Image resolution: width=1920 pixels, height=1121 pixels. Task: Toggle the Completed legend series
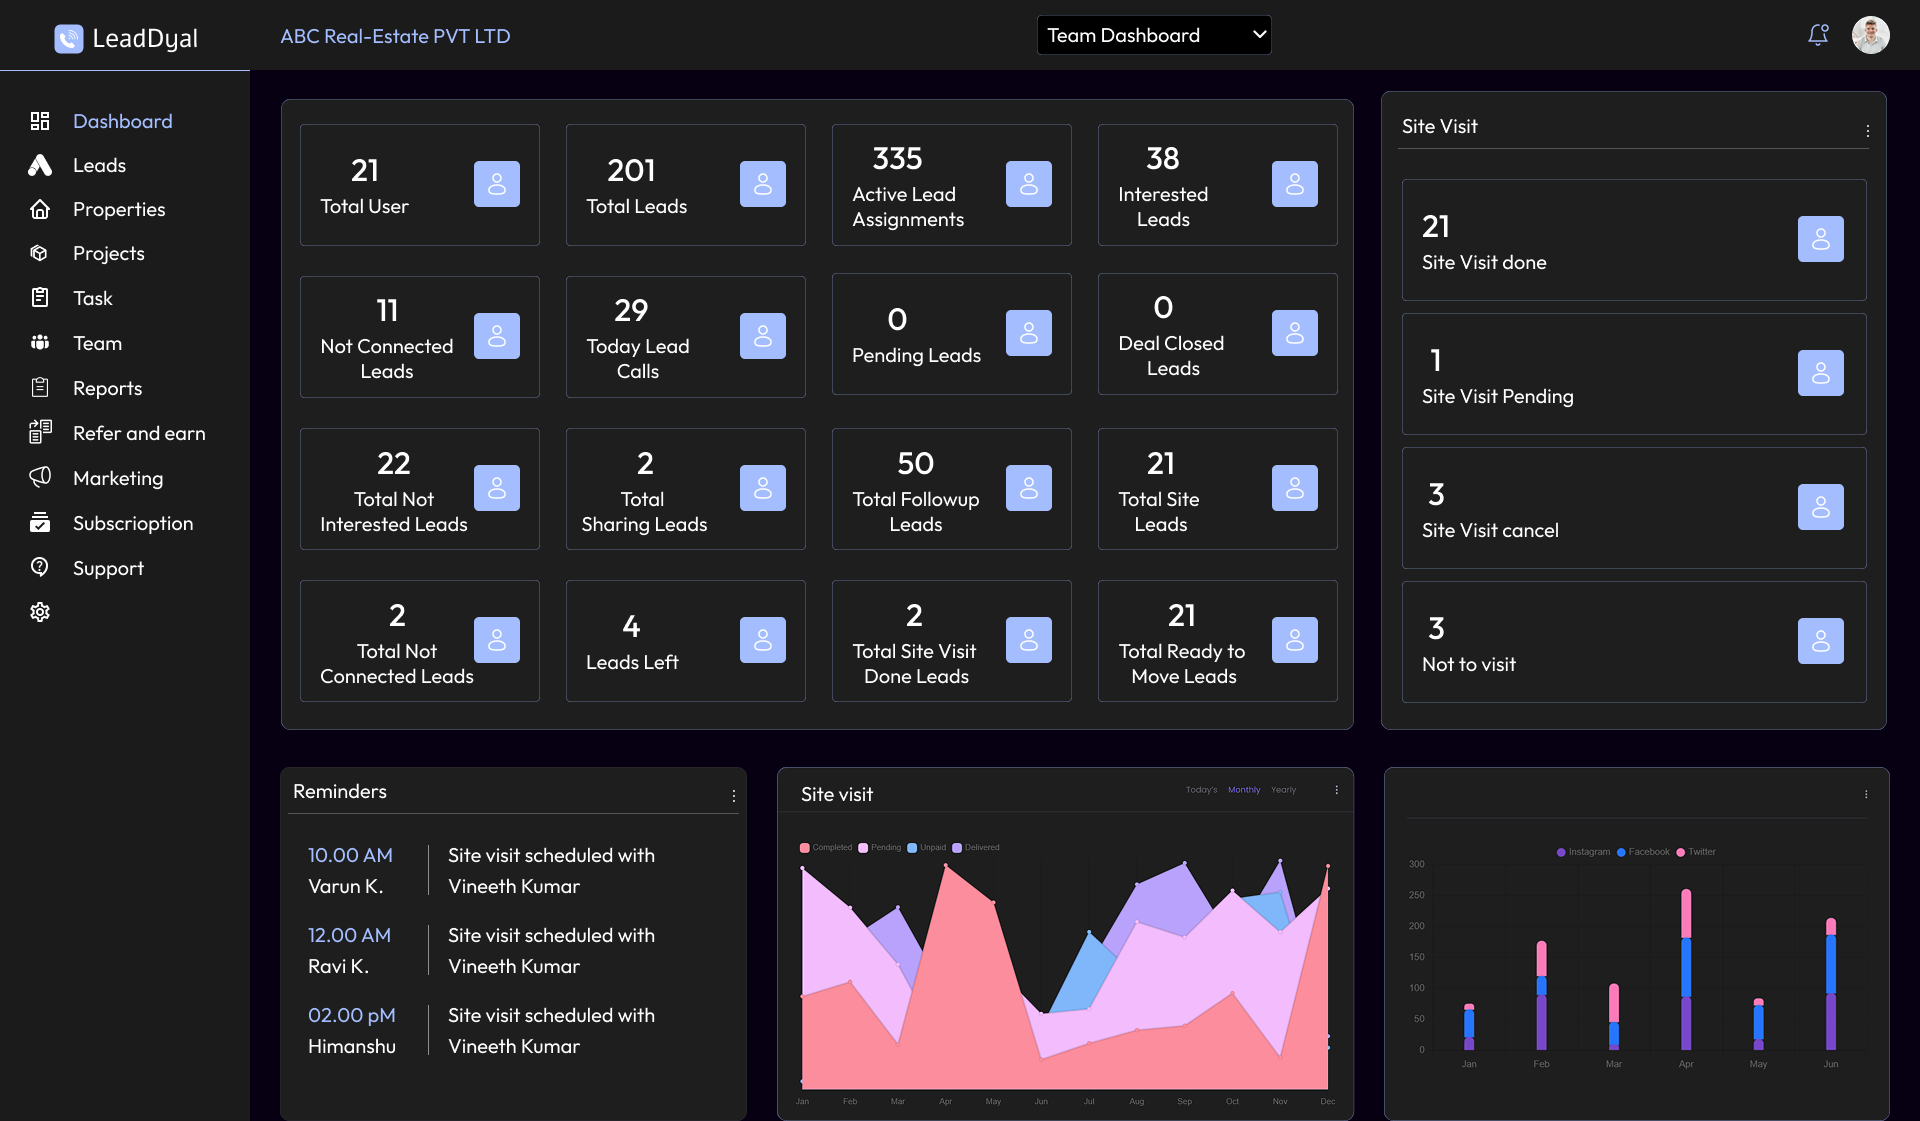tap(826, 847)
